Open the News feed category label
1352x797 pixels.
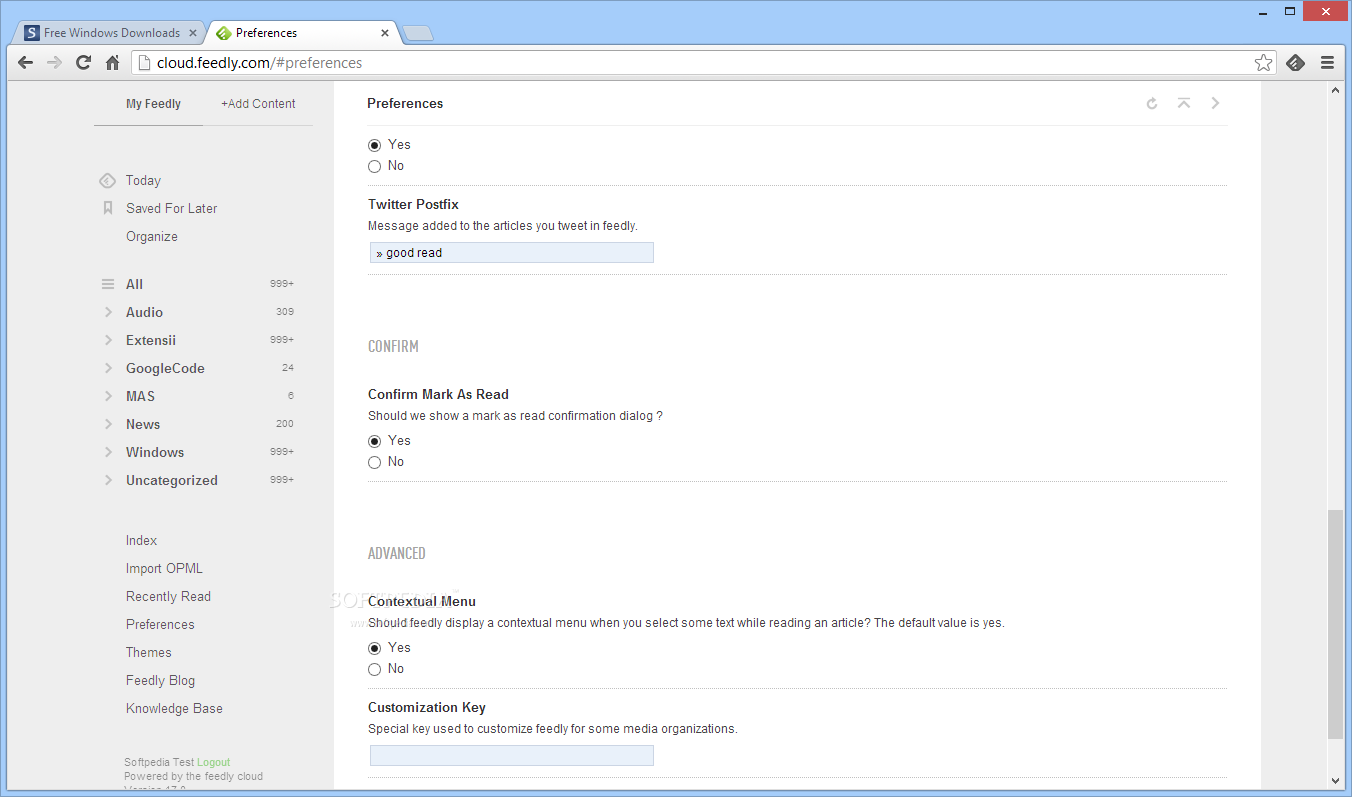143,424
